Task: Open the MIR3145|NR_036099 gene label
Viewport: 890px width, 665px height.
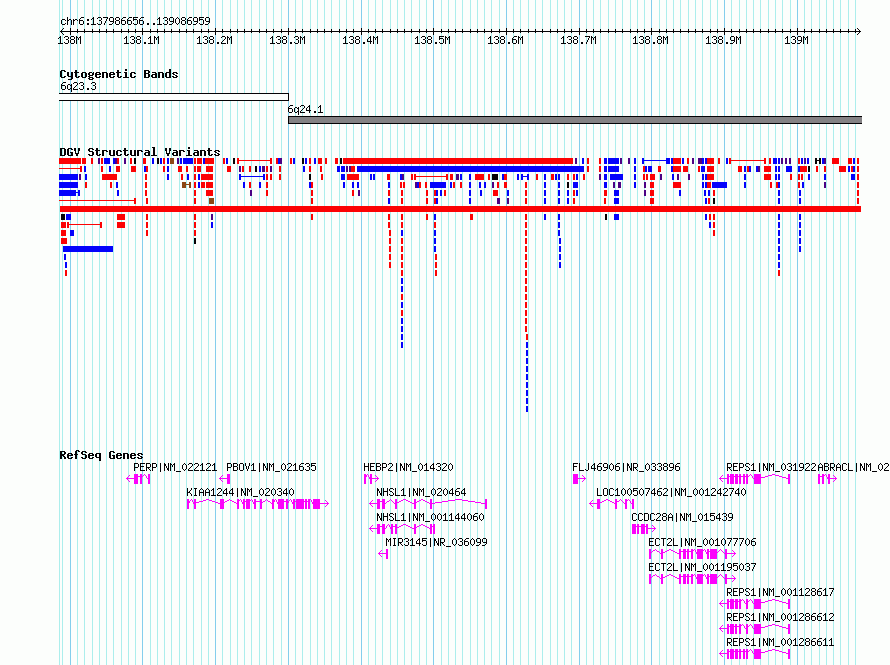Action: [436, 542]
